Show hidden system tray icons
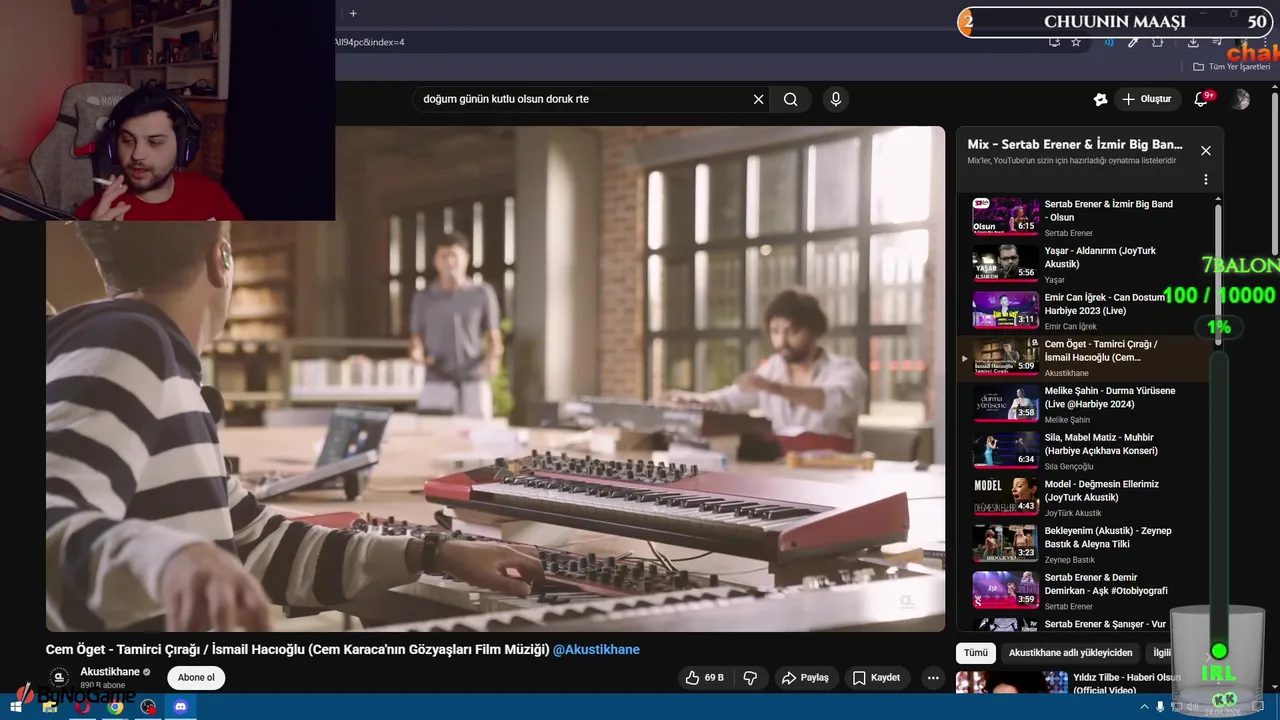1280x720 pixels. tap(1144, 707)
